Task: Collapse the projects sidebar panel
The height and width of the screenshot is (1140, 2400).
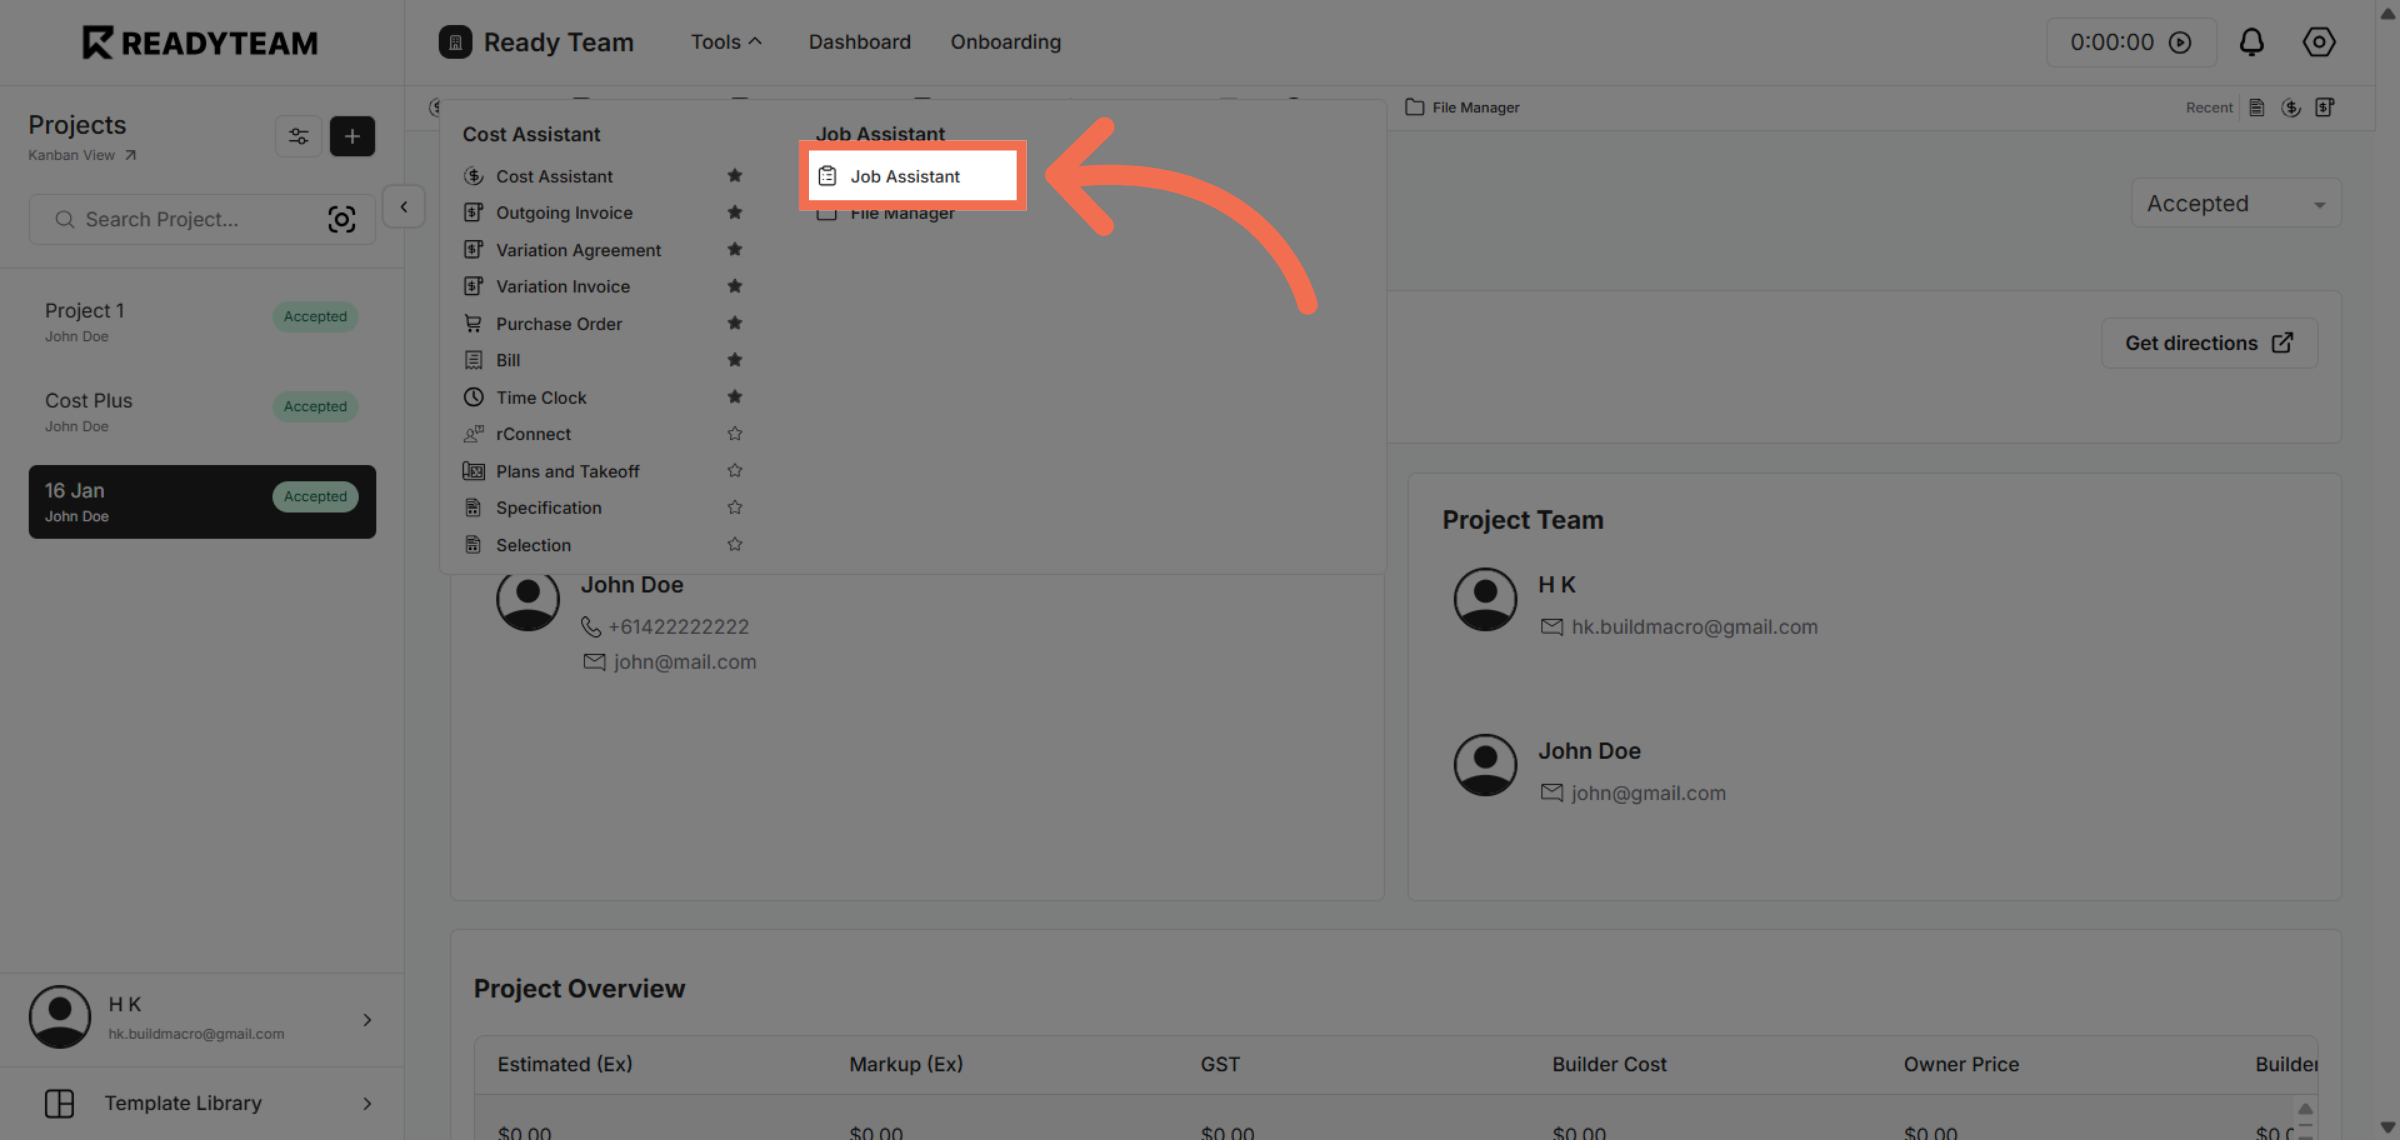Action: [x=404, y=206]
